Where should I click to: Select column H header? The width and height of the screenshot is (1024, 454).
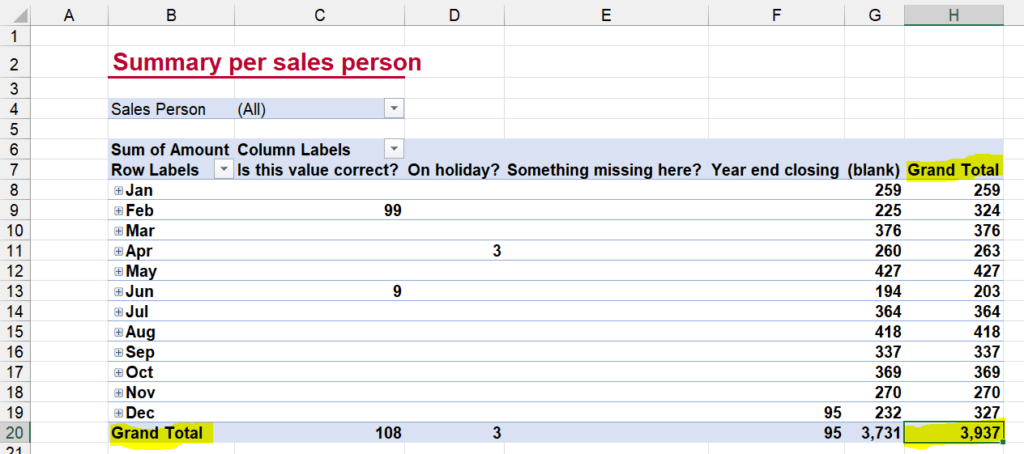(954, 15)
